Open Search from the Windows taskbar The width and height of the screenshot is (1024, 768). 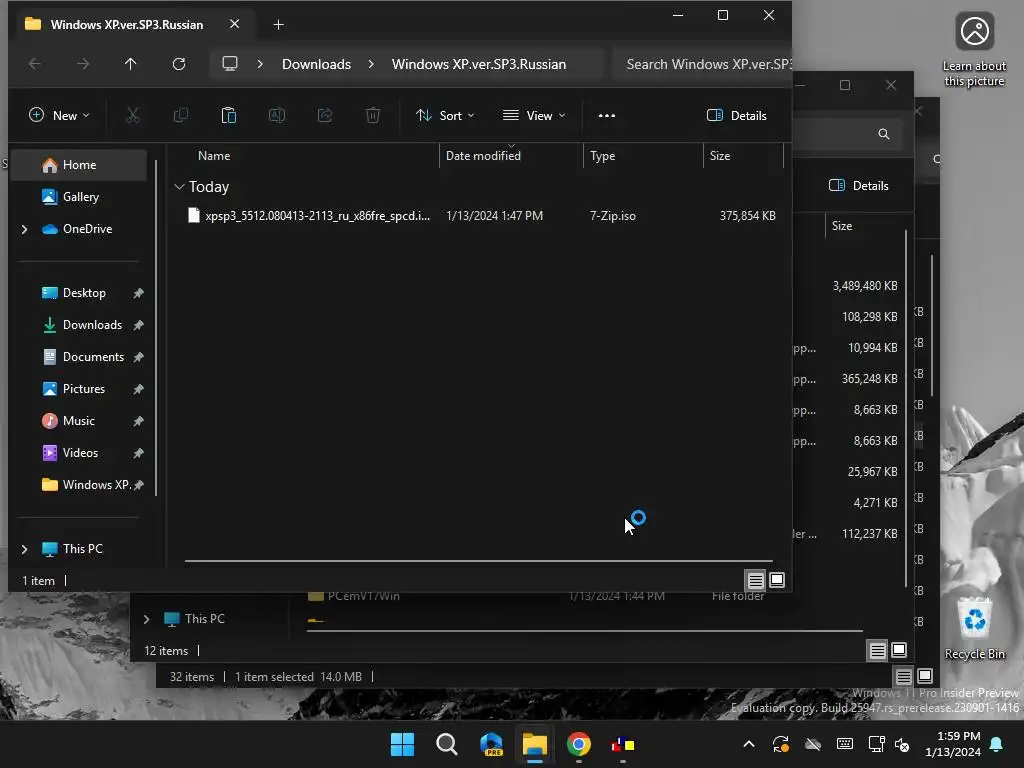[x=447, y=744]
